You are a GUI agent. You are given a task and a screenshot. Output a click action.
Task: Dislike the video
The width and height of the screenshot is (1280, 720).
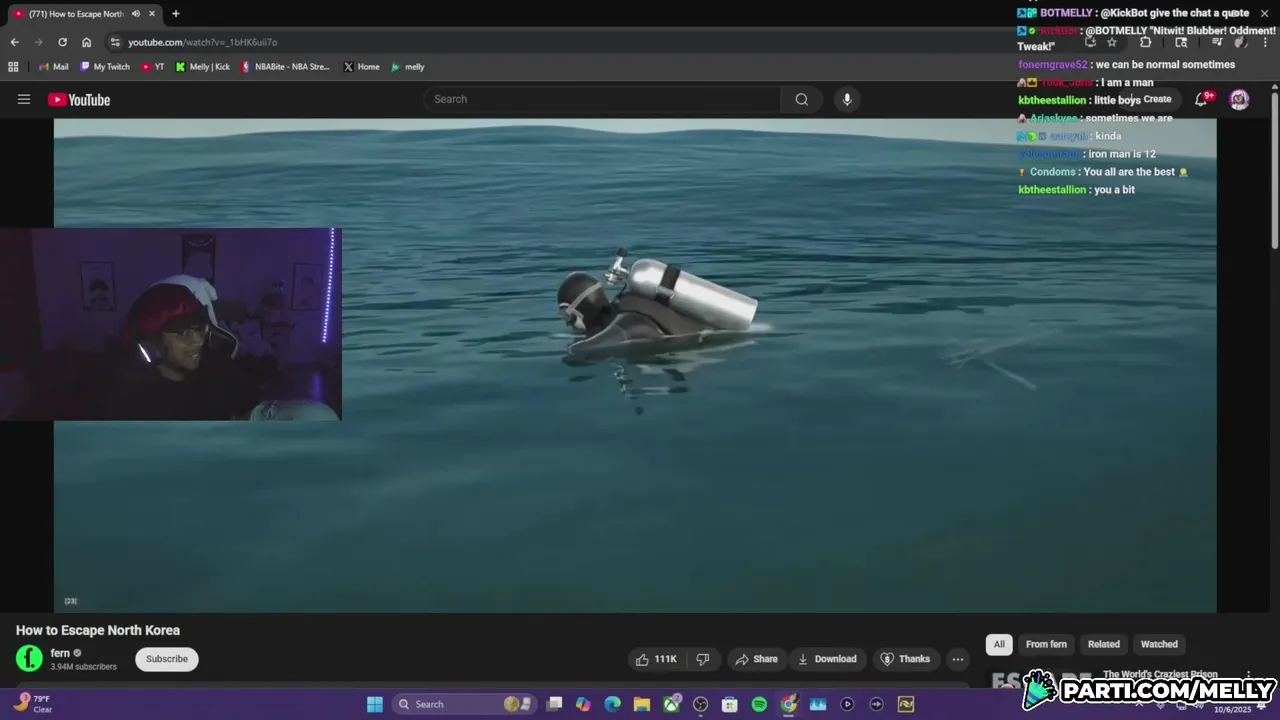pyautogui.click(x=703, y=659)
